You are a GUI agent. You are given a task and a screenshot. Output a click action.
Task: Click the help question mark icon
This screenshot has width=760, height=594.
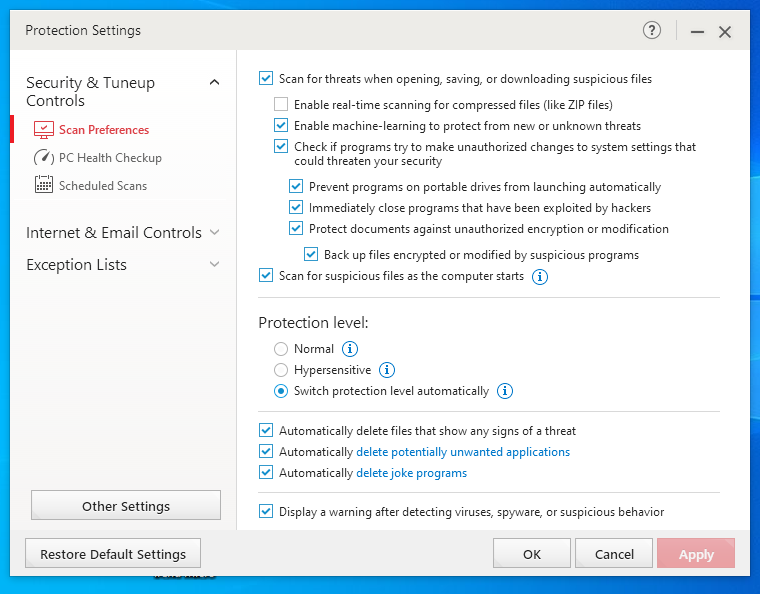(652, 31)
